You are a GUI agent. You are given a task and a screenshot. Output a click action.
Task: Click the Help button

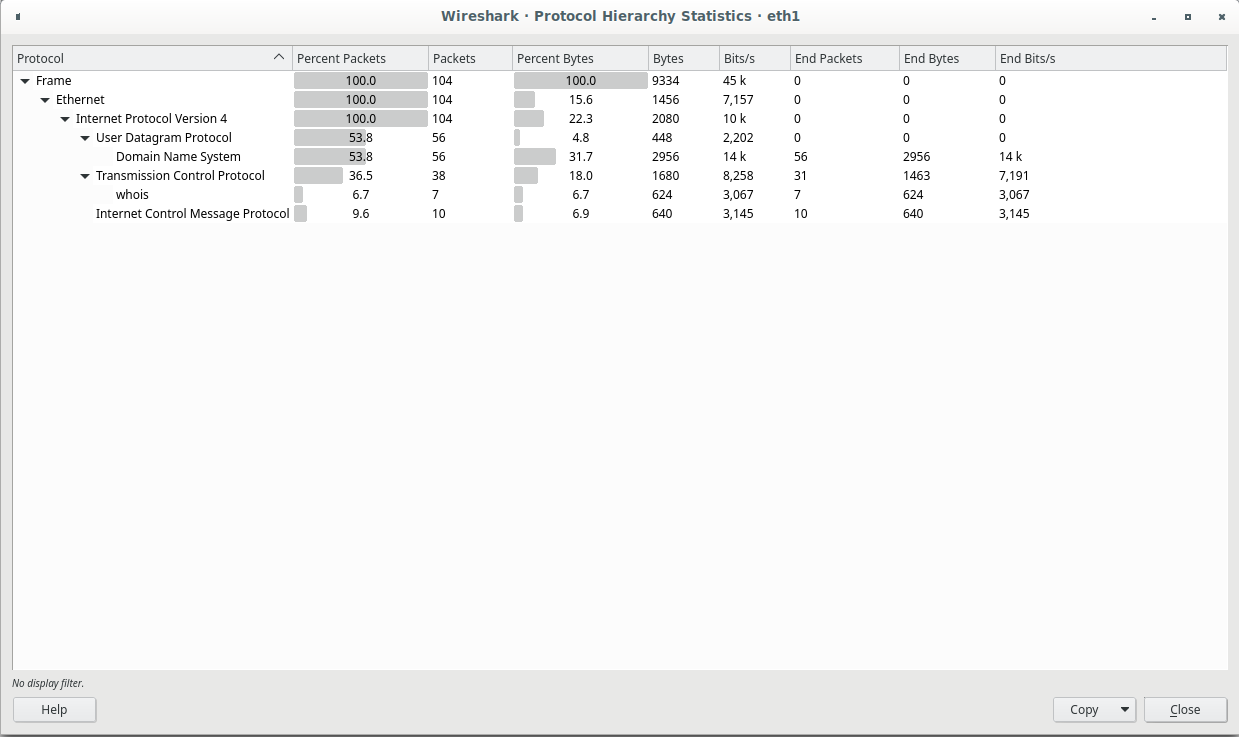point(54,710)
